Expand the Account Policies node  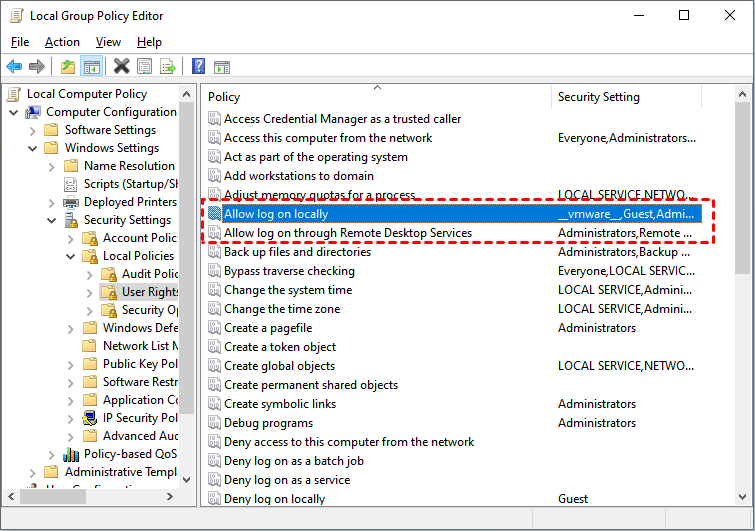[71, 239]
